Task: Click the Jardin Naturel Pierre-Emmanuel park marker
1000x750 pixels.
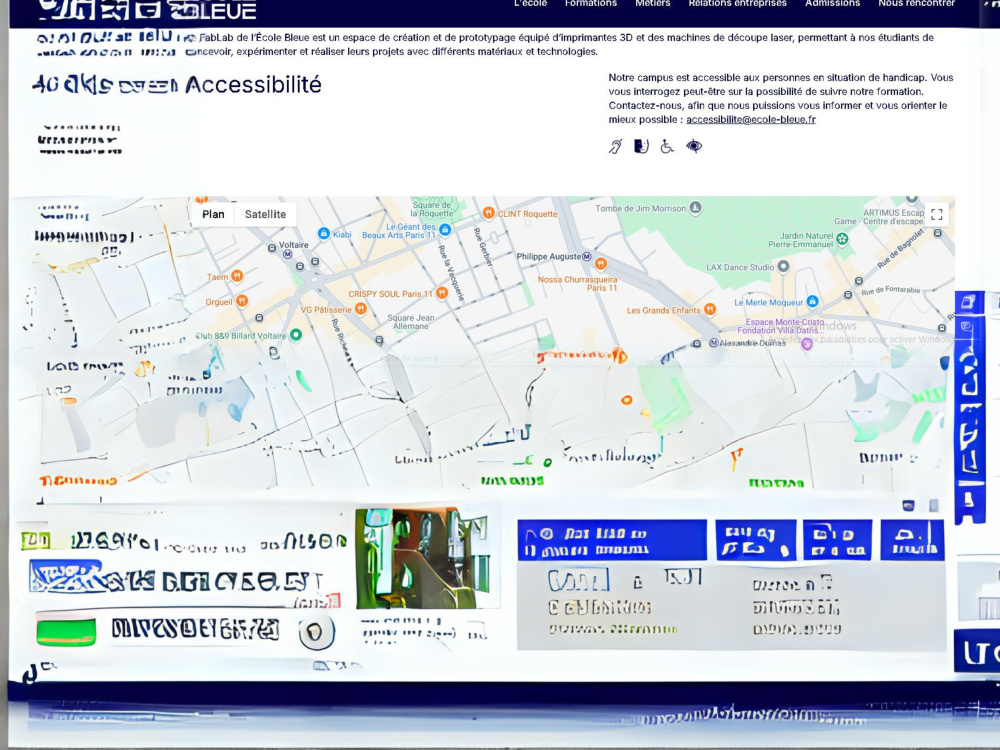Action: tap(842, 239)
